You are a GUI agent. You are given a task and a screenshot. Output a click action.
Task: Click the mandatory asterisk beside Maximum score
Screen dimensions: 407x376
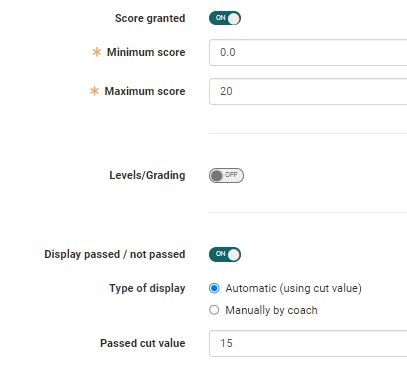pyautogui.click(x=95, y=91)
